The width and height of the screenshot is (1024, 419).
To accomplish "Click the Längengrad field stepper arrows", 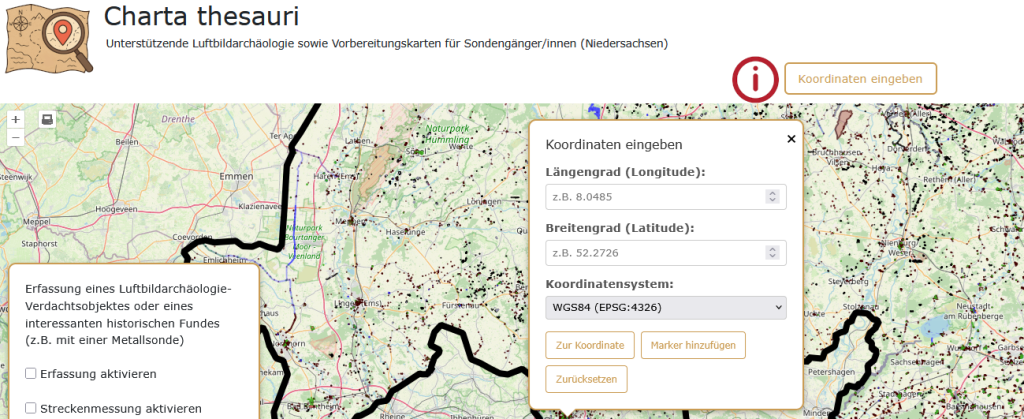I will 772,196.
